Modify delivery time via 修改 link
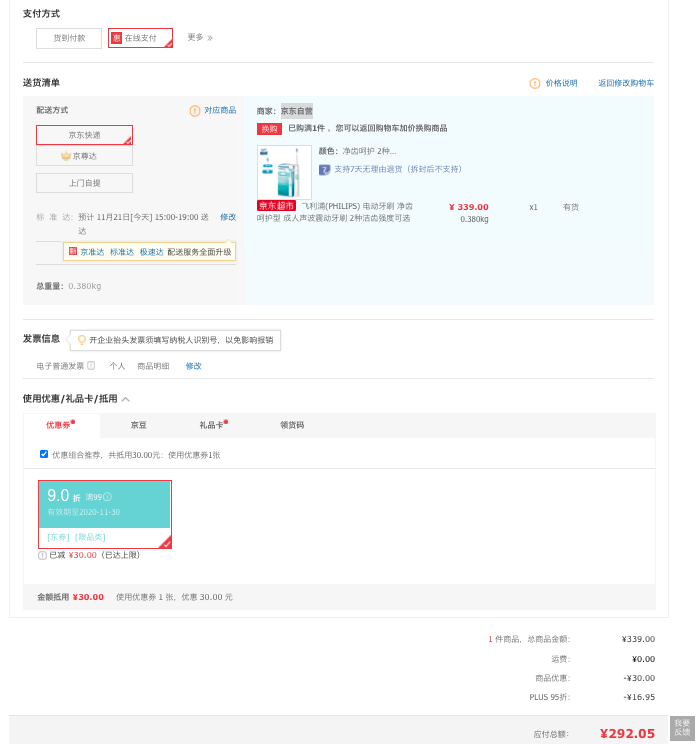Image resolution: width=698 pixels, height=744 pixels. pyautogui.click(x=228, y=217)
